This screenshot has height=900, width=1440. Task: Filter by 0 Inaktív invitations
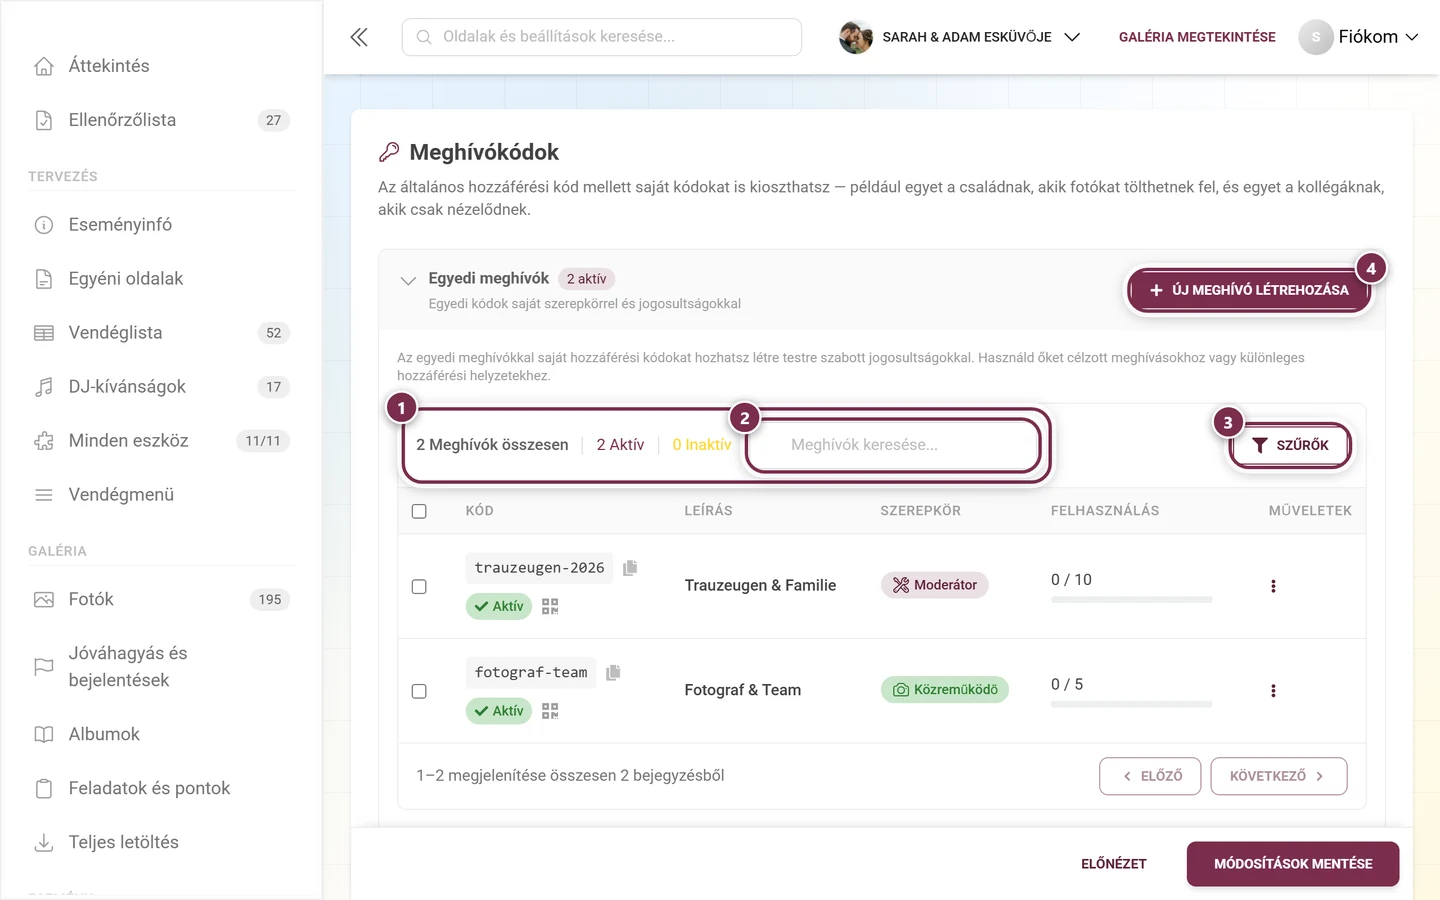701,445
